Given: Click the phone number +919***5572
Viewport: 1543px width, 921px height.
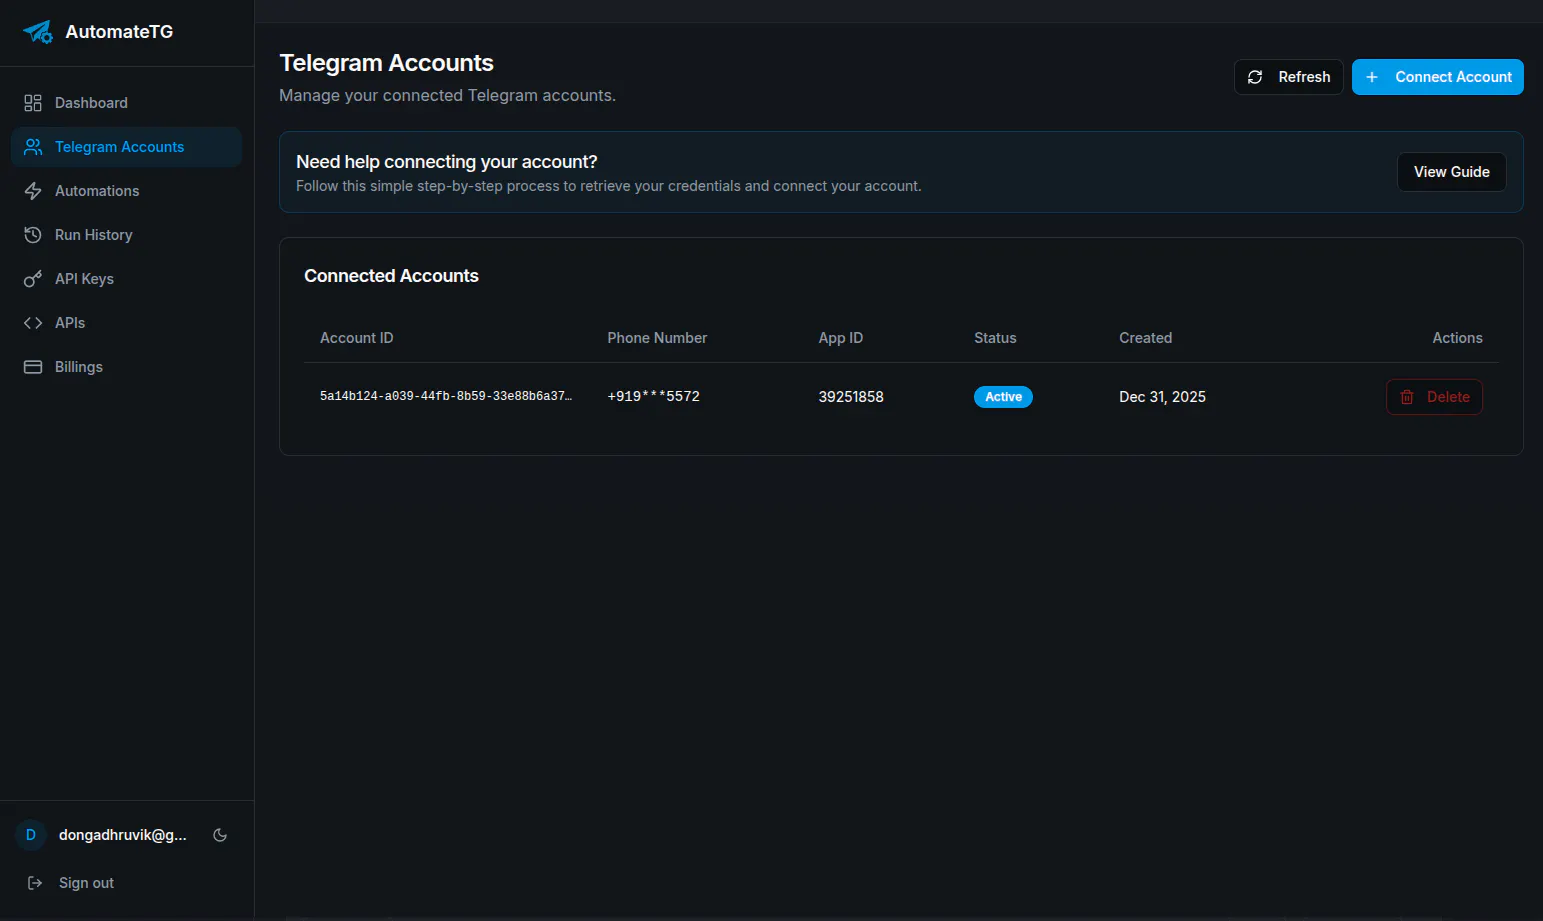Looking at the screenshot, I should tap(654, 396).
